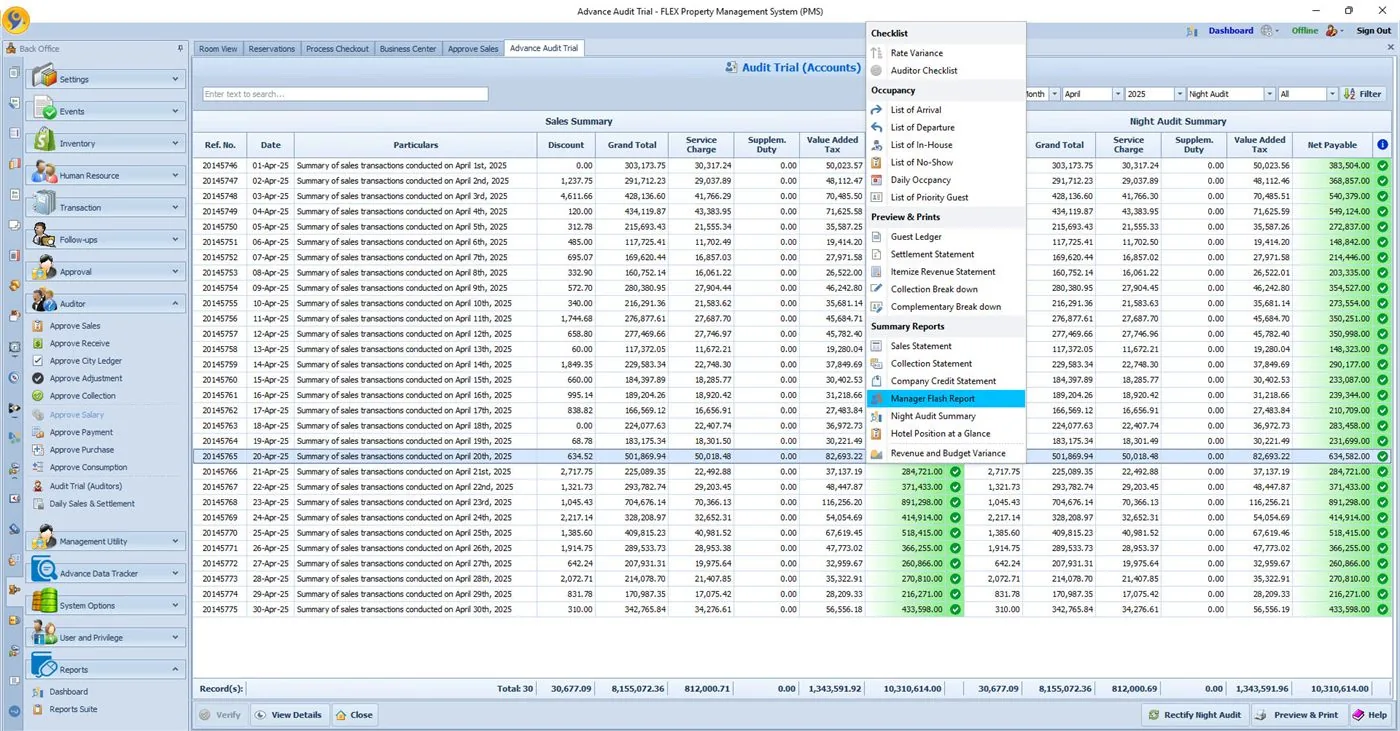The image size is (1400, 731).
Task: Click the Approve Adjustment dark check icon
Action: 38,378
